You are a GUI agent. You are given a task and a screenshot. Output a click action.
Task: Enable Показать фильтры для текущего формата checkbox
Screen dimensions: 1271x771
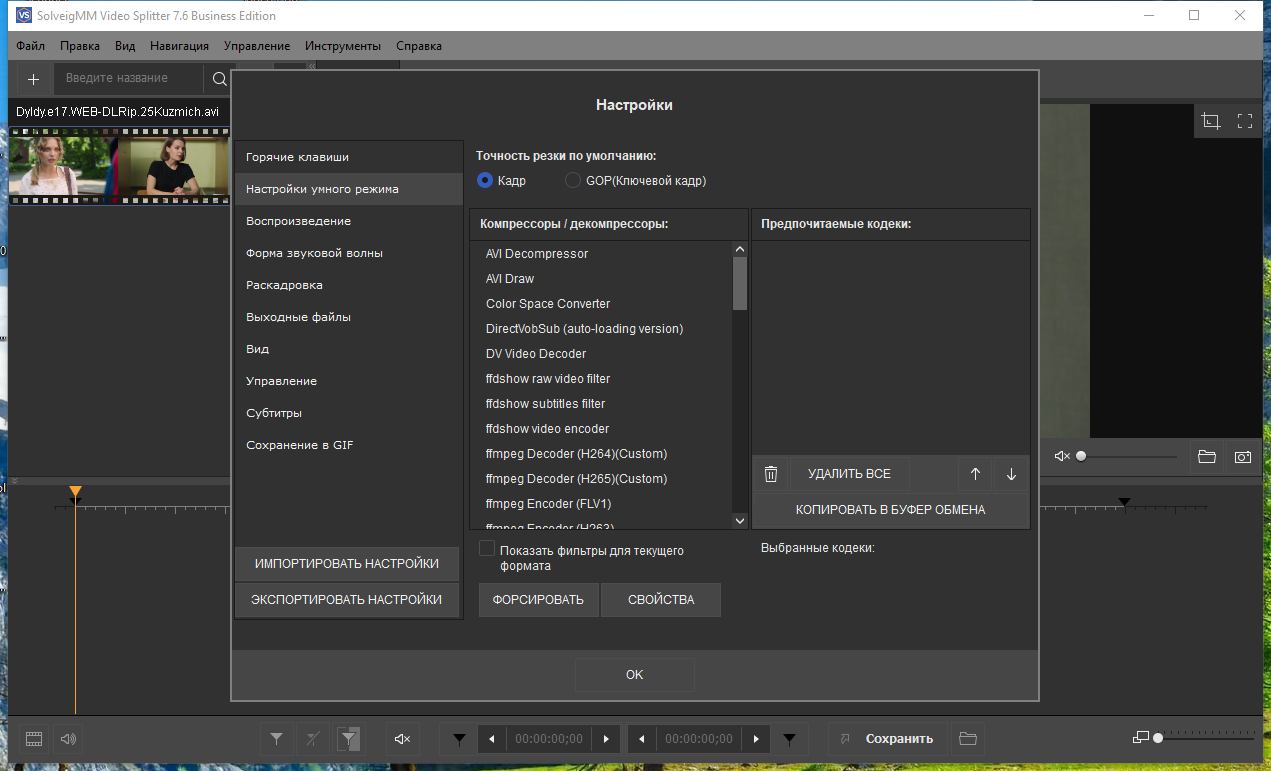point(487,549)
